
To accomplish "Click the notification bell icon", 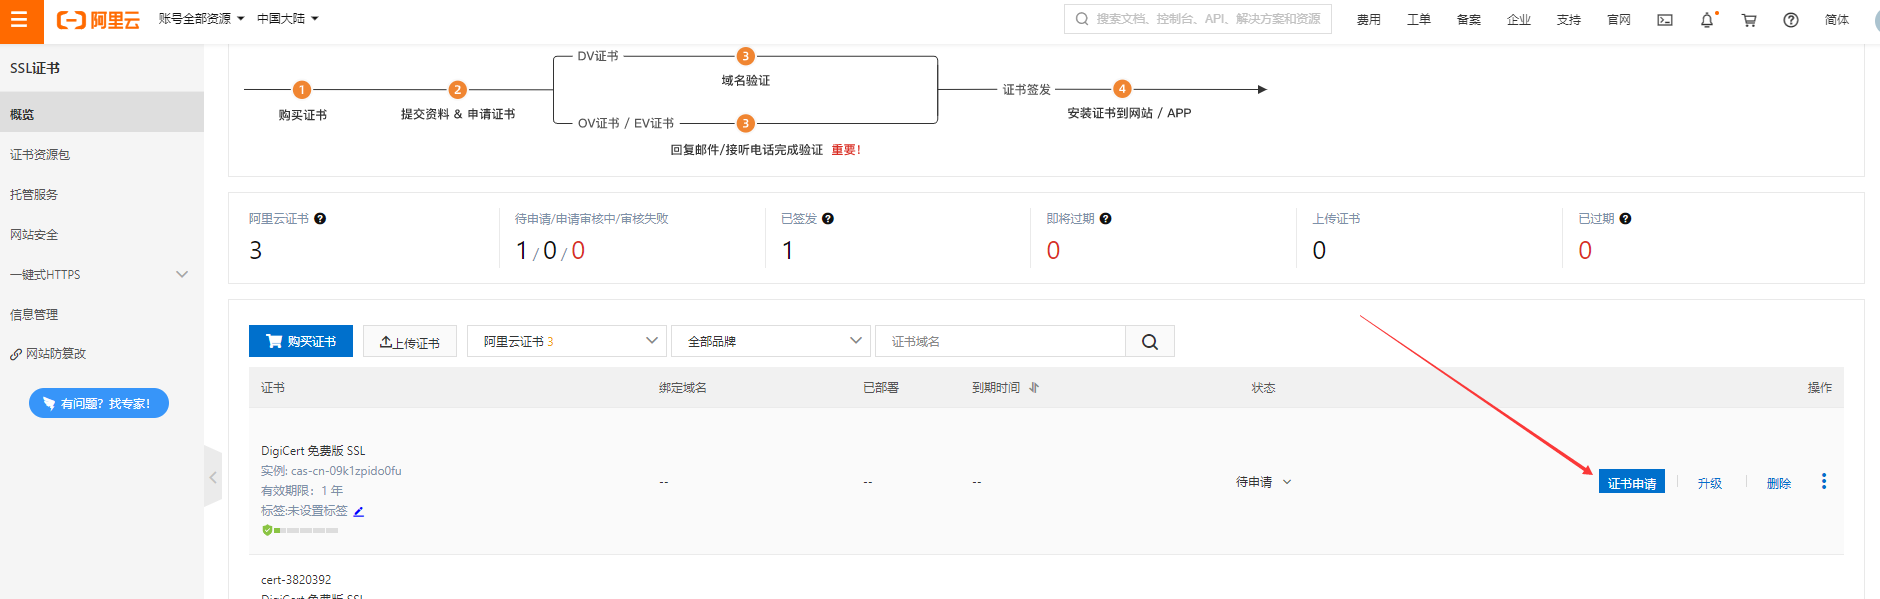I will click(1707, 20).
